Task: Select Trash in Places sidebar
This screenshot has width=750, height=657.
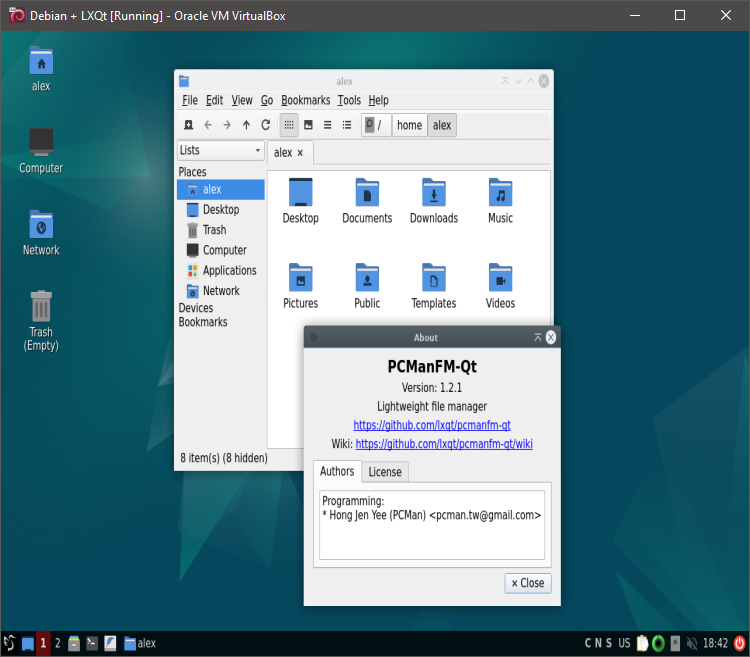Action: (221, 230)
